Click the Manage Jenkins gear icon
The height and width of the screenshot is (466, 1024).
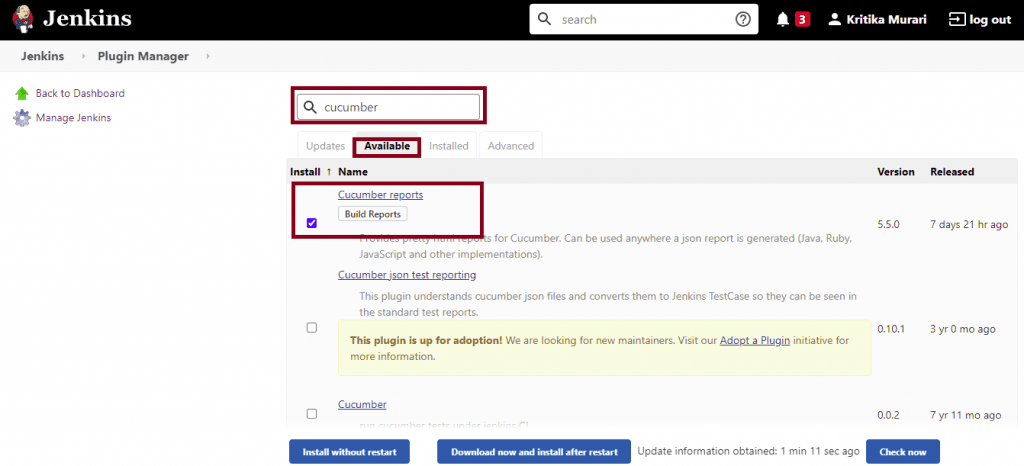tap(22, 118)
